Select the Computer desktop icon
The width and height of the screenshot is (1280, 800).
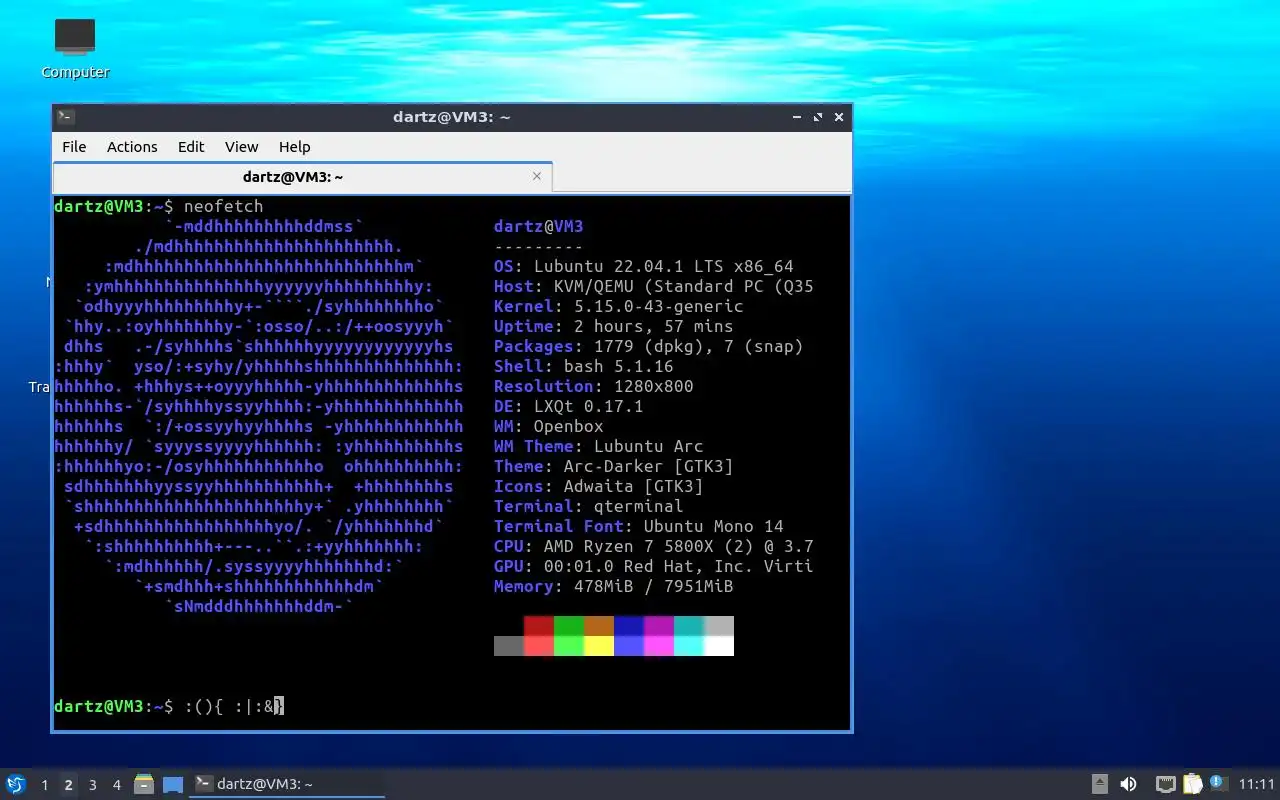[75, 49]
